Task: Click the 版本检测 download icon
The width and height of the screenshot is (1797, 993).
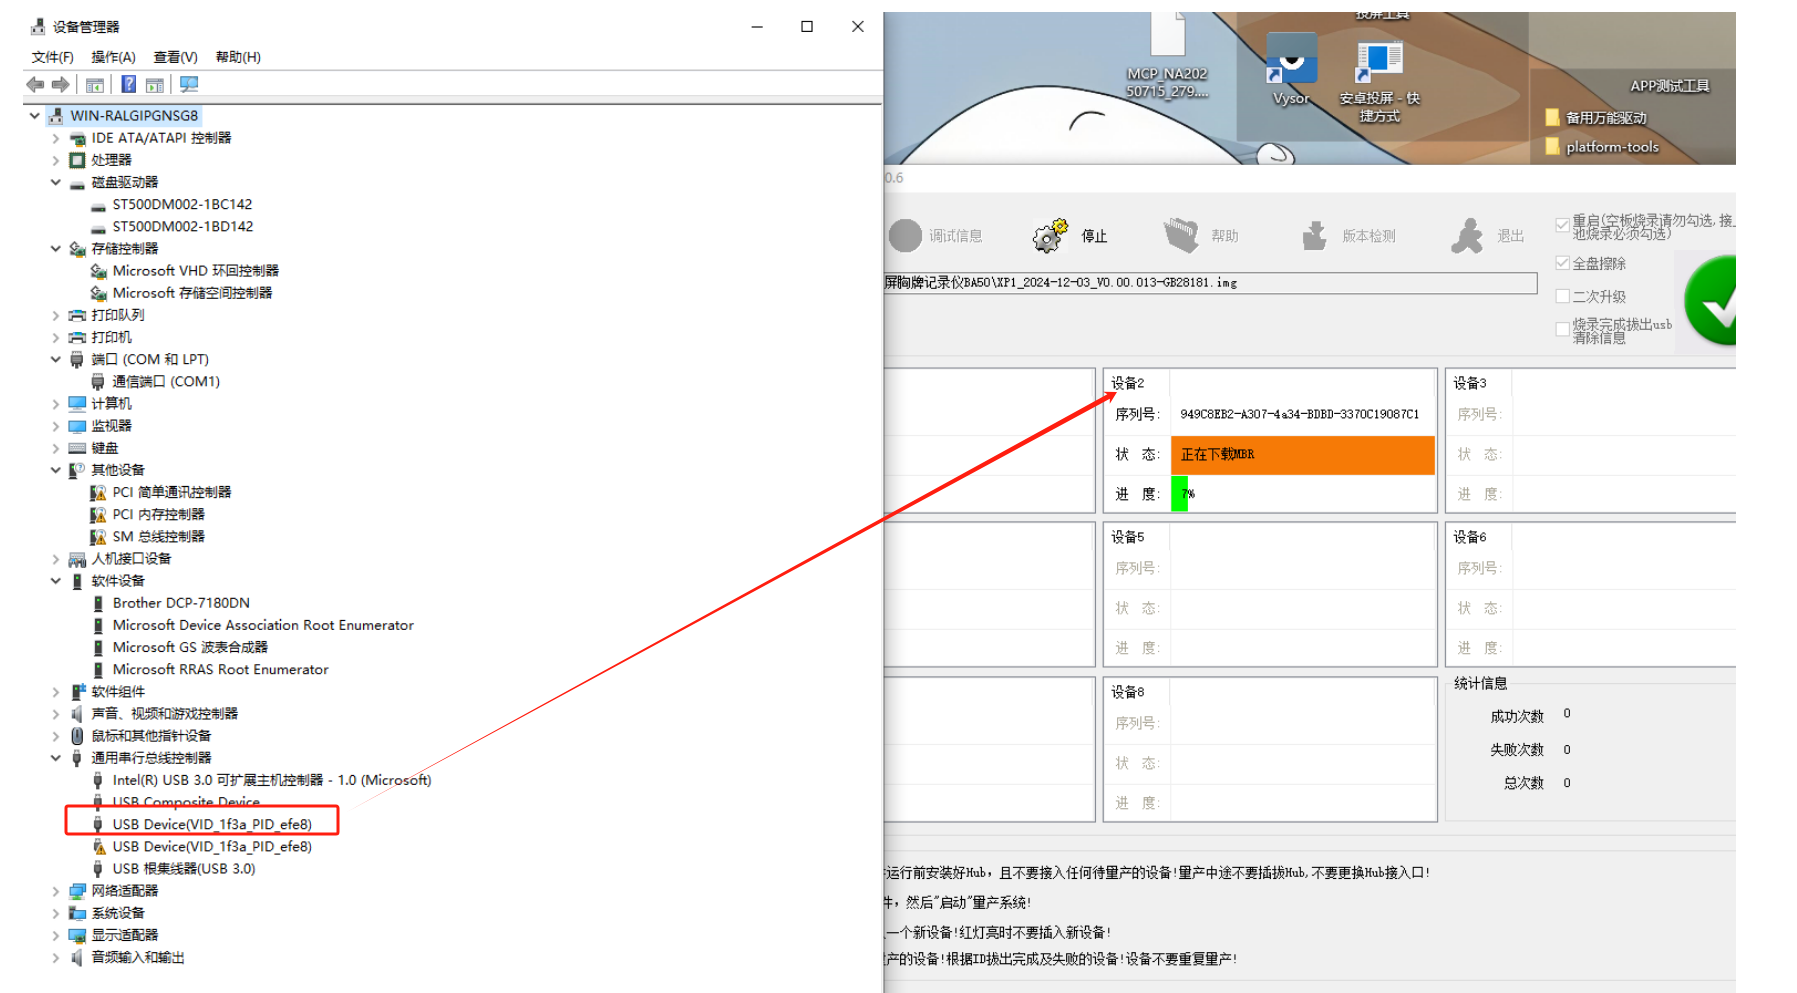Action: point(1314,236)
